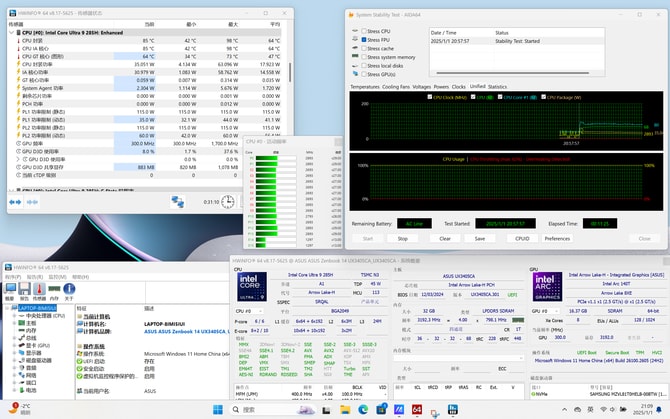Viewport: 670px width, 419px height.
Task: Open the Sensors (传感器) thermometer icon
Action: pos(40,289)
